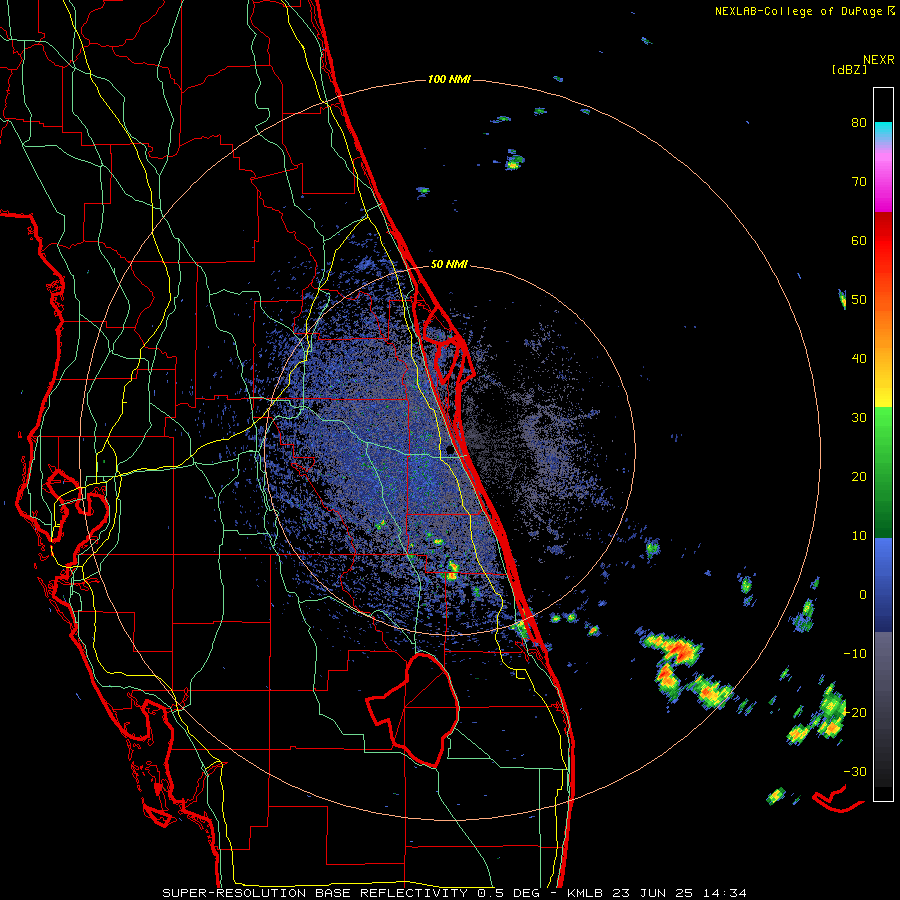Click the red band of the color bar
900x900 pixels.
(x=883, y=241)
